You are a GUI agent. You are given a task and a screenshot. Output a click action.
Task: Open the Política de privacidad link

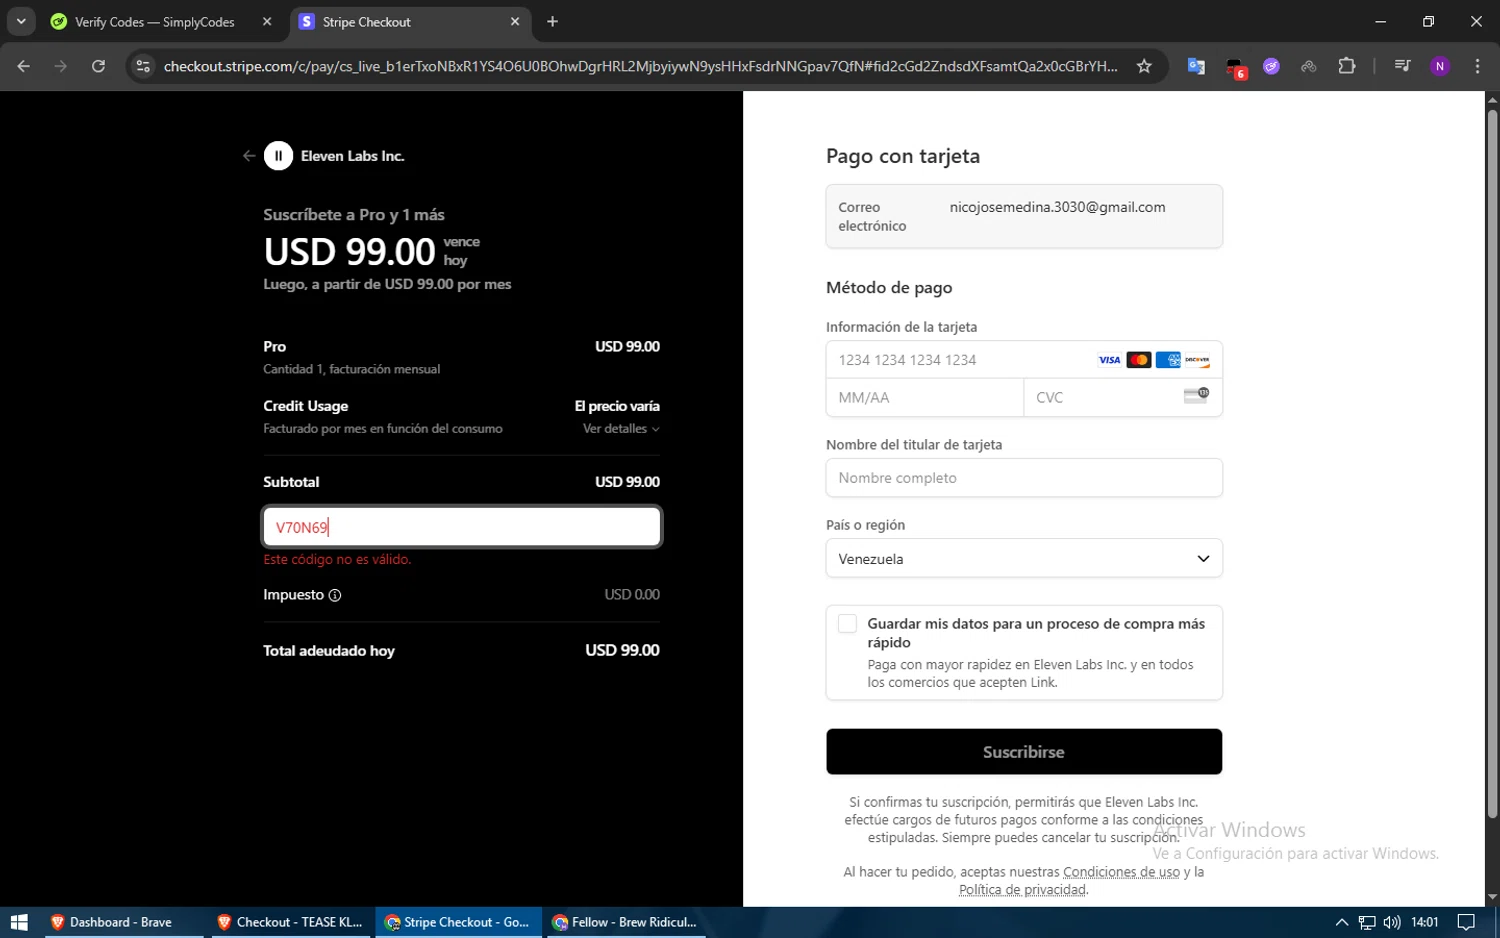point(1022,890)
